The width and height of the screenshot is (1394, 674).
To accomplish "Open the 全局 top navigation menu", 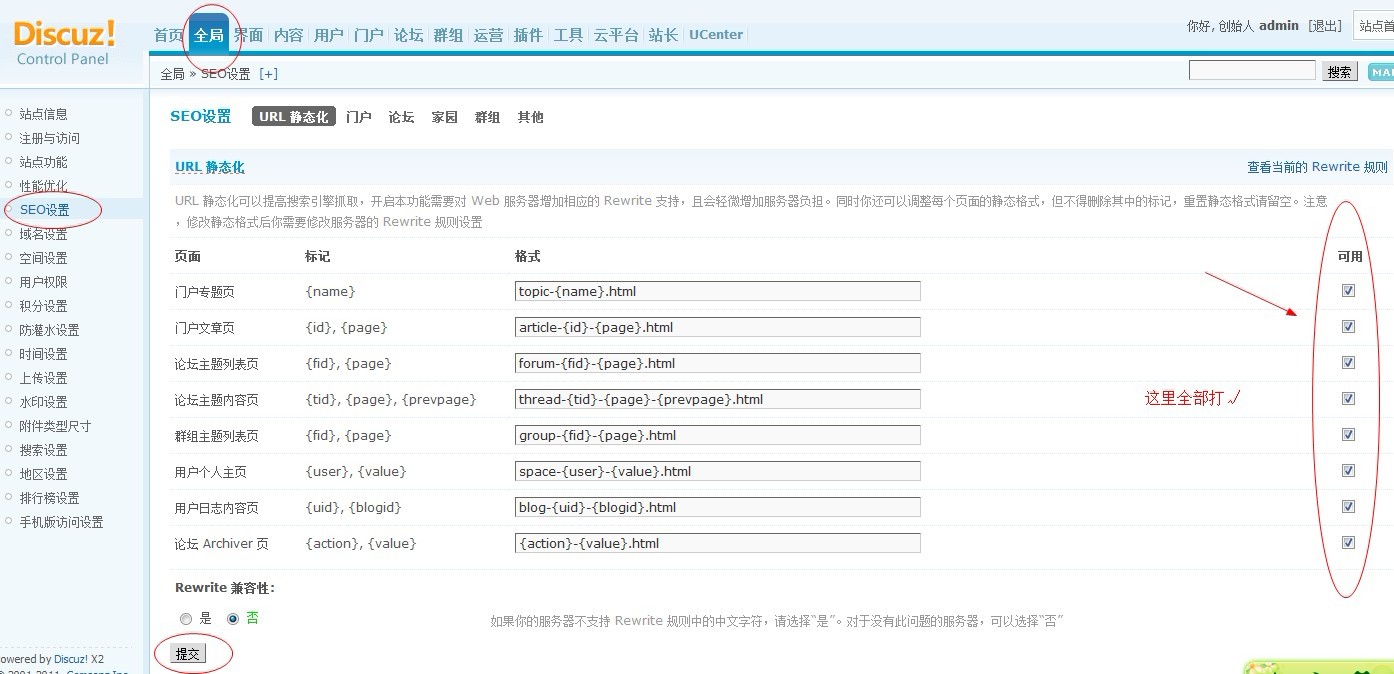I will coord(209,35).
